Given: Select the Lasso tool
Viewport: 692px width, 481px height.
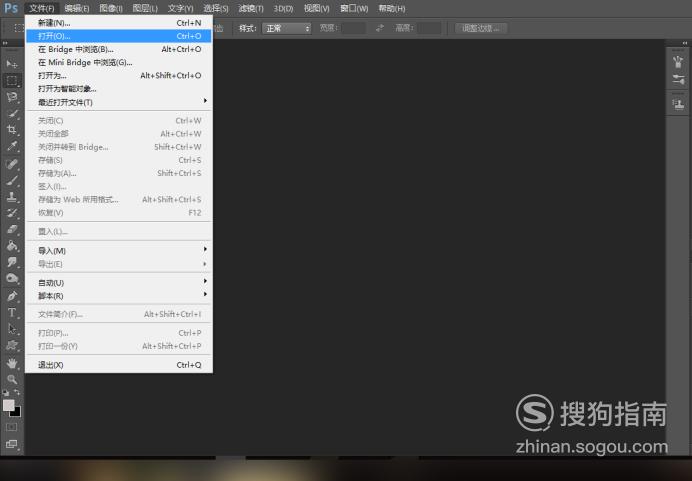Looking at the screenshot, I should [x=12, y=97].
